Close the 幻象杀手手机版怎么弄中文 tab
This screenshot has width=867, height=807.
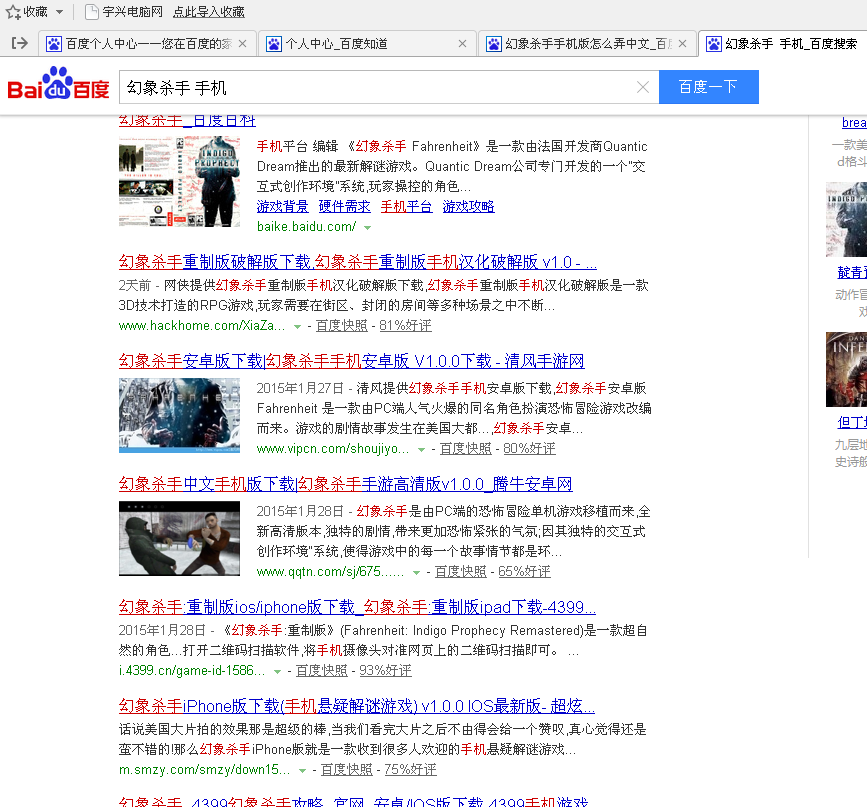pyautogui.click(x=682, y=44)
